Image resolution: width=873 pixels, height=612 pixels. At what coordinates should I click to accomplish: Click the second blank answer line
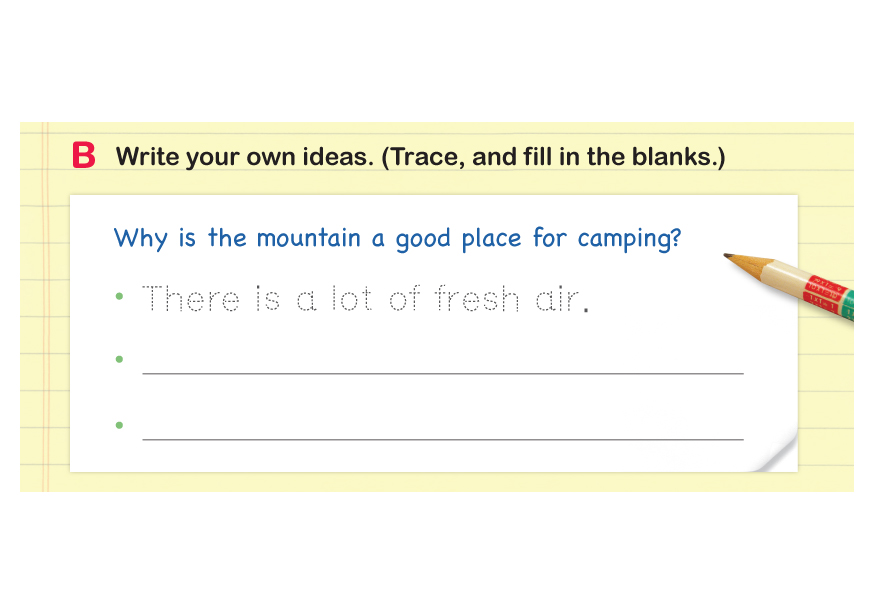[x=442, y=436]
